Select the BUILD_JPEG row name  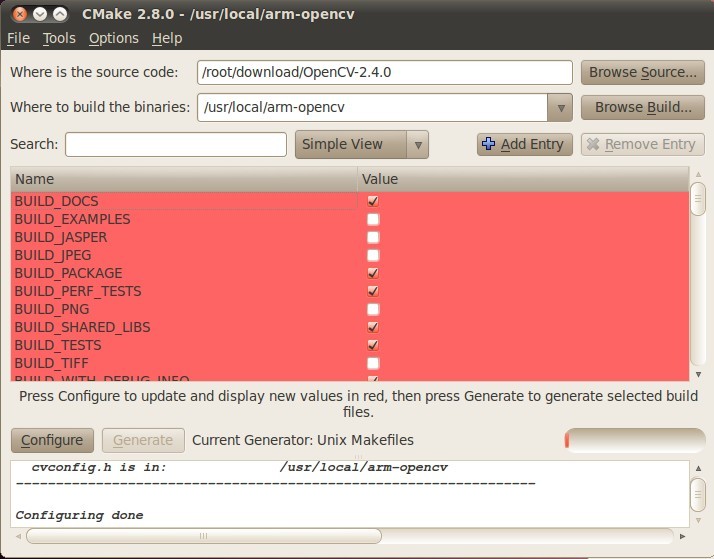(53, 255)
